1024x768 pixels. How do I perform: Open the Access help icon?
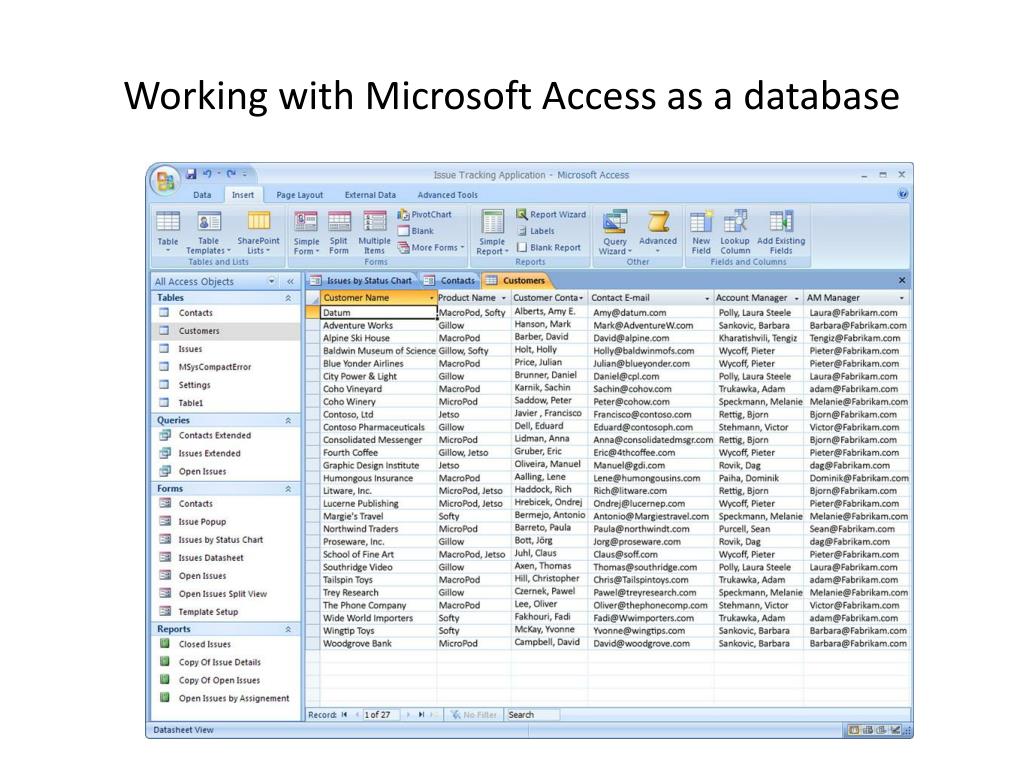[x=903, y=194]
